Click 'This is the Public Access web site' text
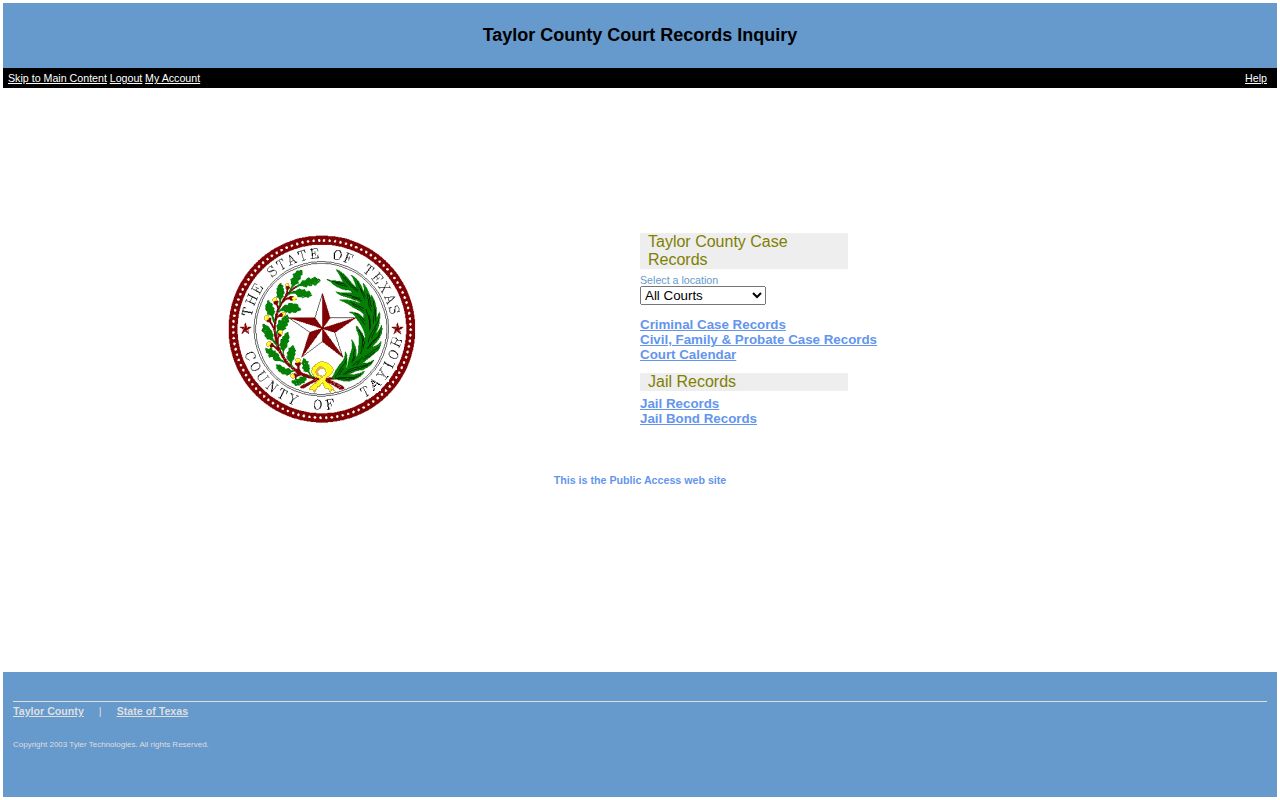The image size is (1280, 800). pyautogui.click(x=640, y=480)
